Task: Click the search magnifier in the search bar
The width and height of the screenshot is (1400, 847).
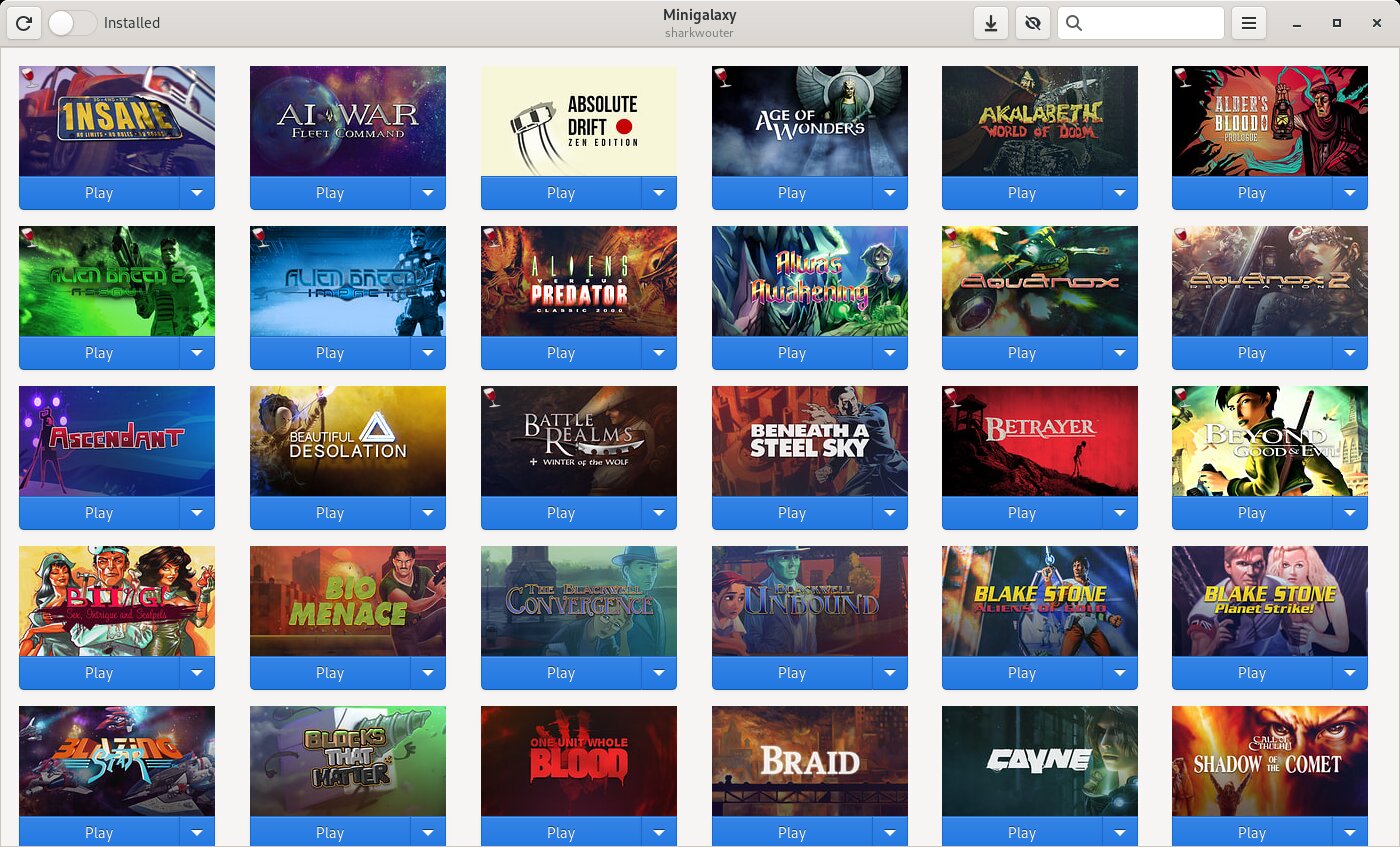Action: pos(1073,23)
